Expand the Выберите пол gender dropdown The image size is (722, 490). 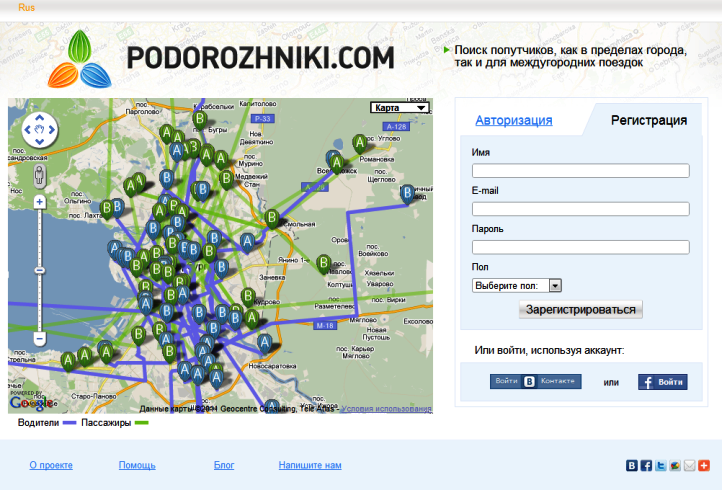pyautogui.click(x=518, y=286)
